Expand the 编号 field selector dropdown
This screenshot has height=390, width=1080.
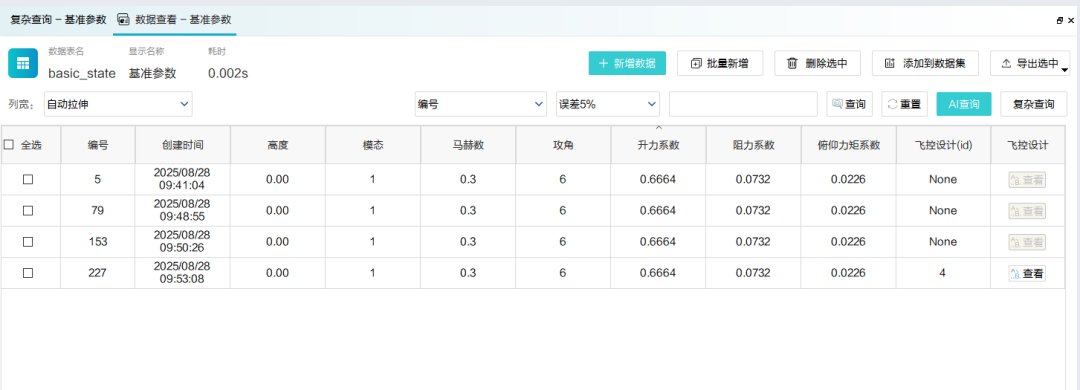click(x=481, y=104)
